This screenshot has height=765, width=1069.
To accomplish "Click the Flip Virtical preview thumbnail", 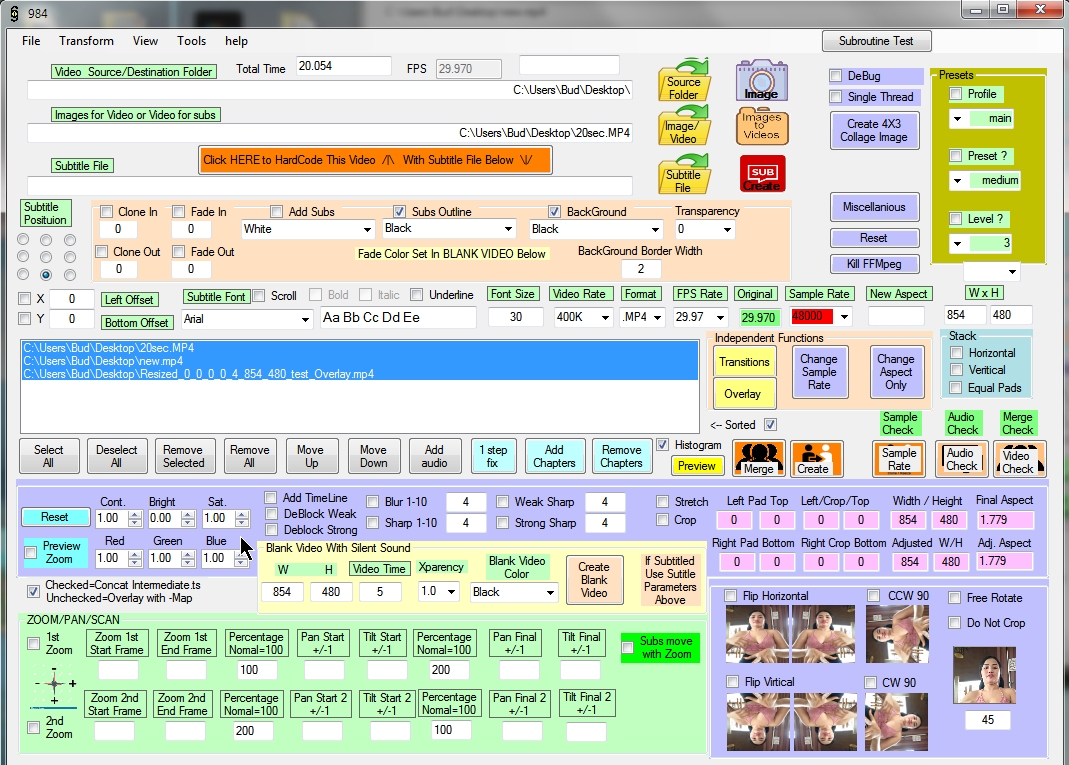I will point(791,721).
